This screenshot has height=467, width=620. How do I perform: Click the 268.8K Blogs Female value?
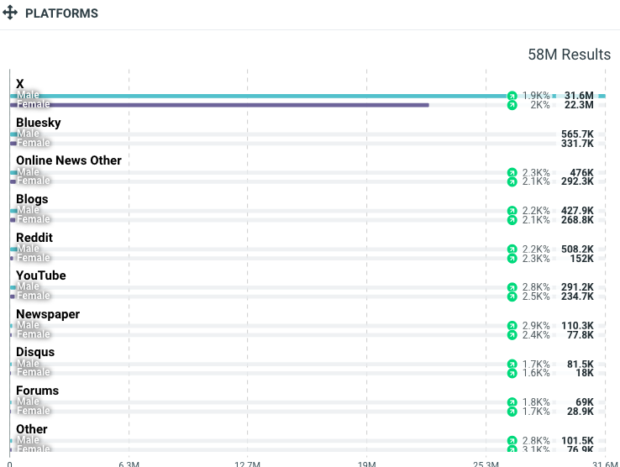coord(577,220)
